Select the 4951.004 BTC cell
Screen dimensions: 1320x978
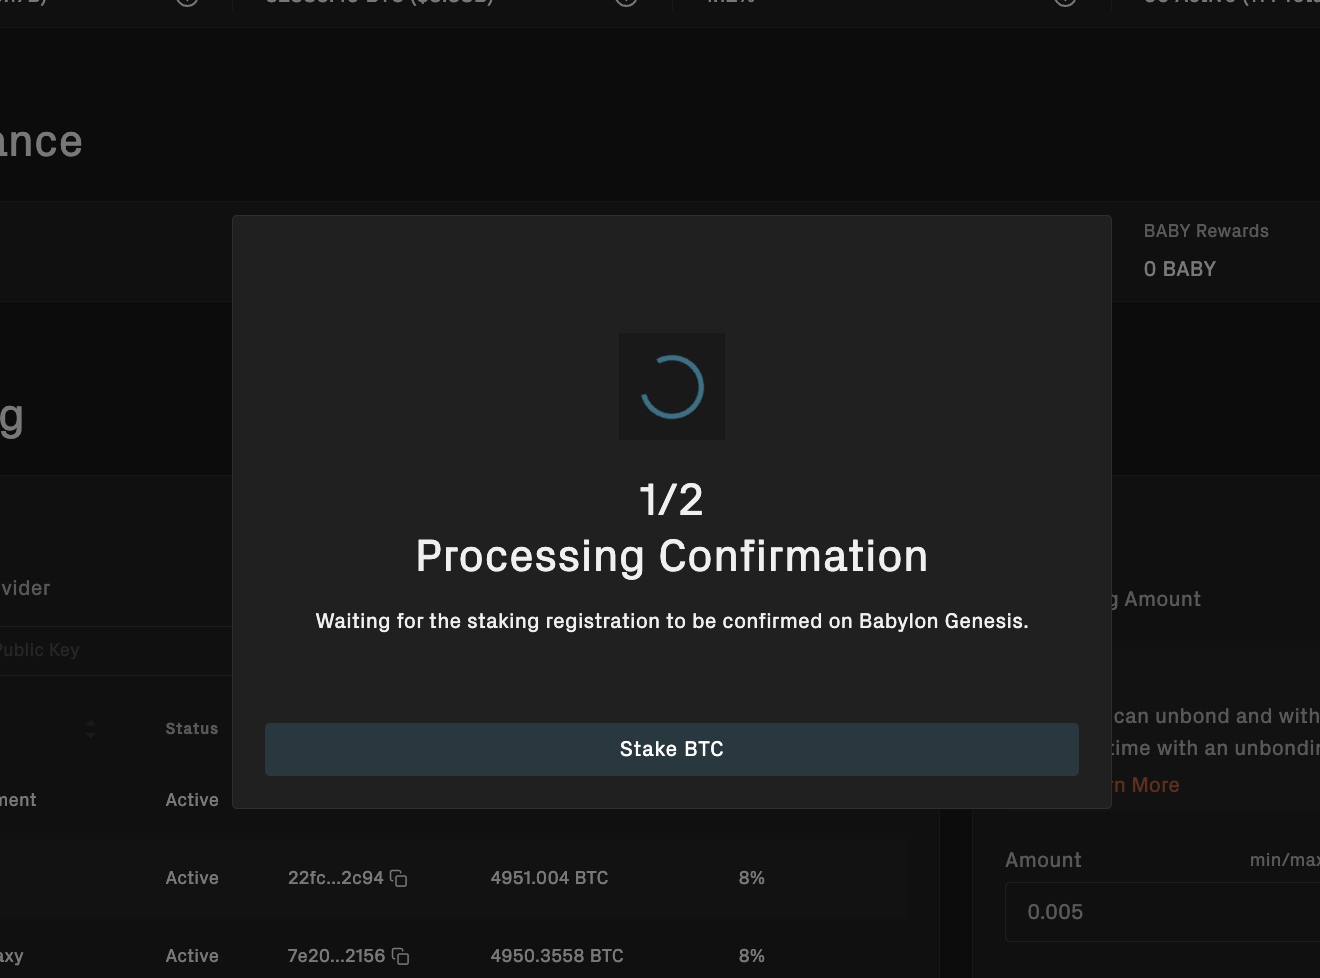tap(549, 878)
